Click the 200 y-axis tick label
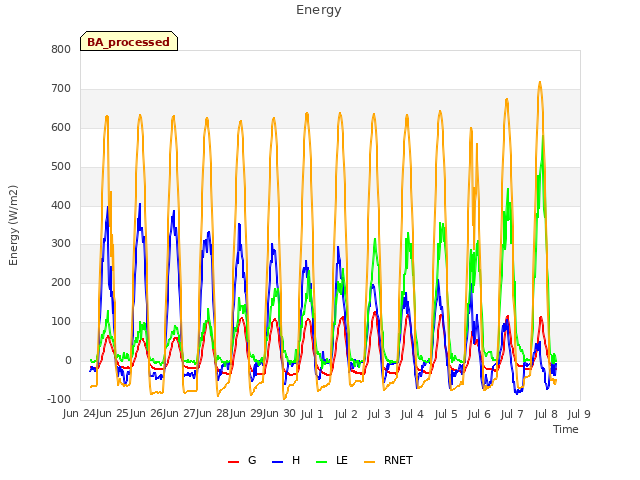Viewport: 640px width, 480px height. pos(61,282)
